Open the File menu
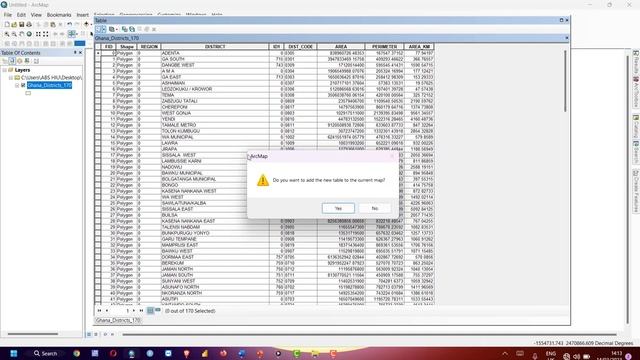 coord(8,15)
